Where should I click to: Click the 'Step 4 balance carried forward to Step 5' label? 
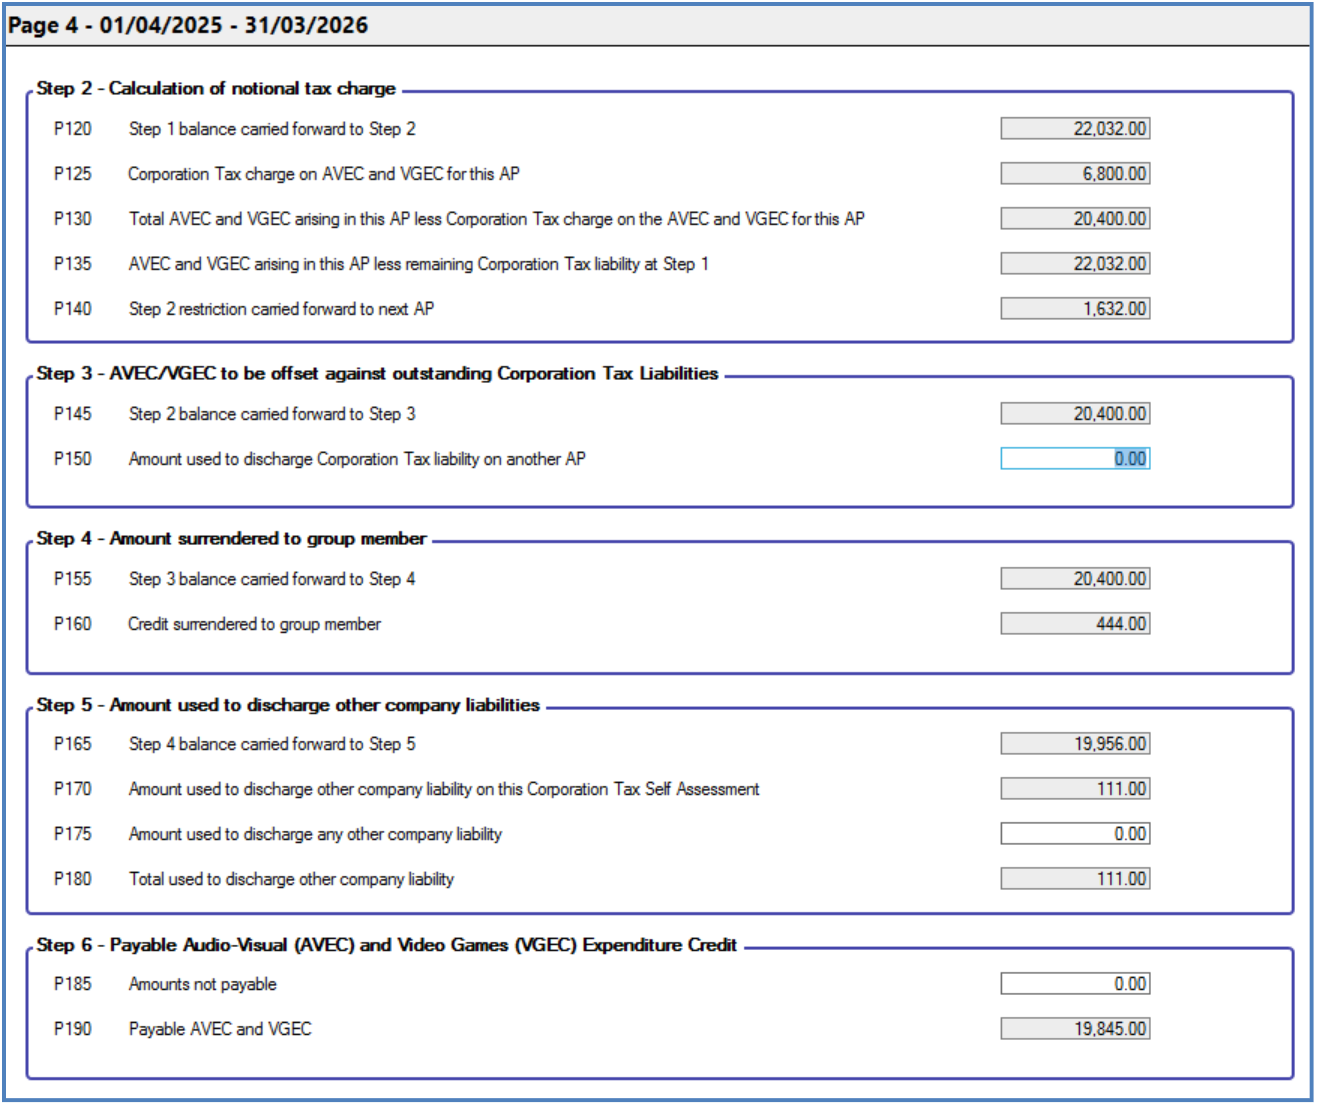tap(272, 744)
